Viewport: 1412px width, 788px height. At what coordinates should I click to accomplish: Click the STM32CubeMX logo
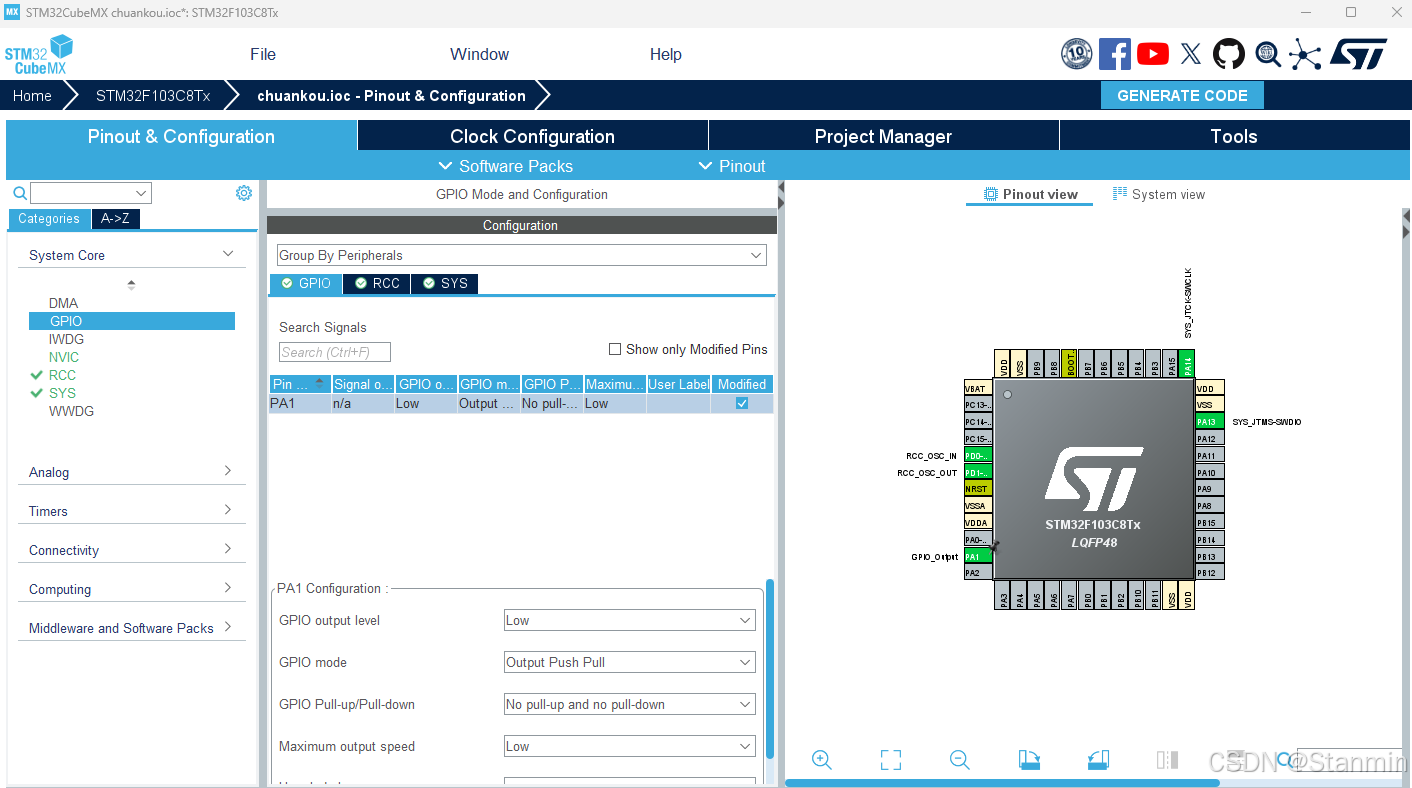pos(39,55)
